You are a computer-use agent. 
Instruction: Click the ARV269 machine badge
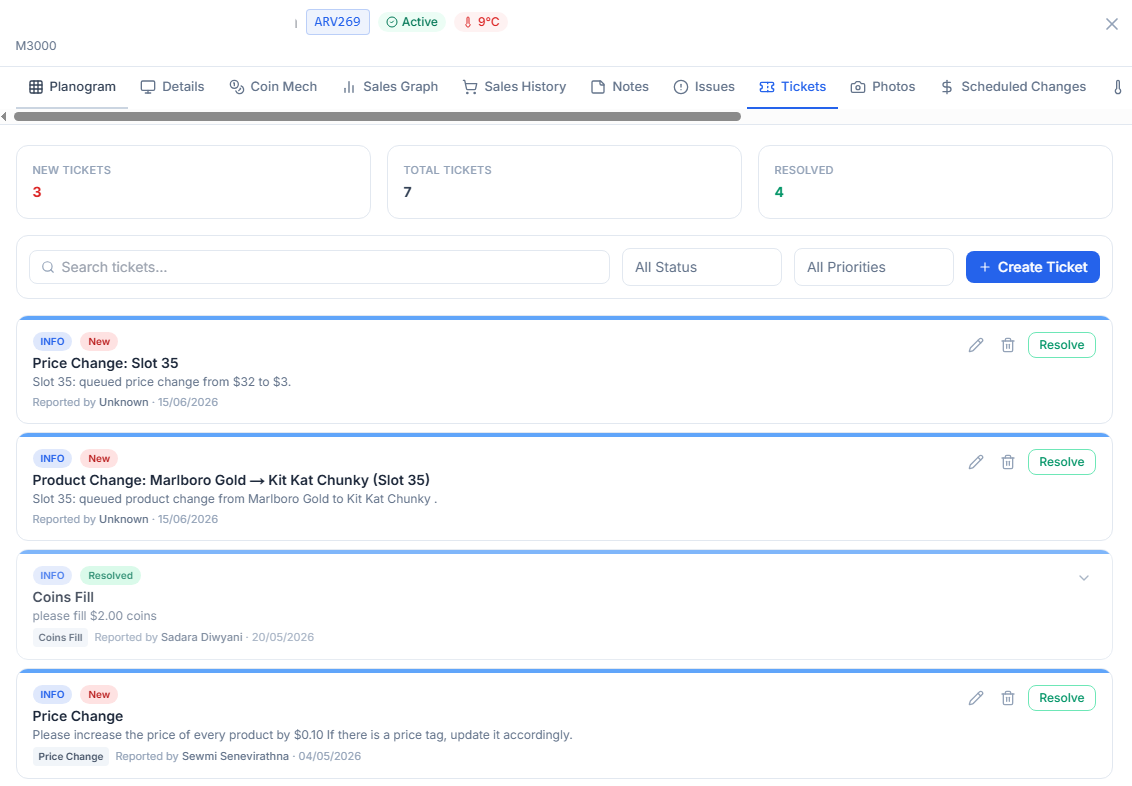(x=337, y=22)
